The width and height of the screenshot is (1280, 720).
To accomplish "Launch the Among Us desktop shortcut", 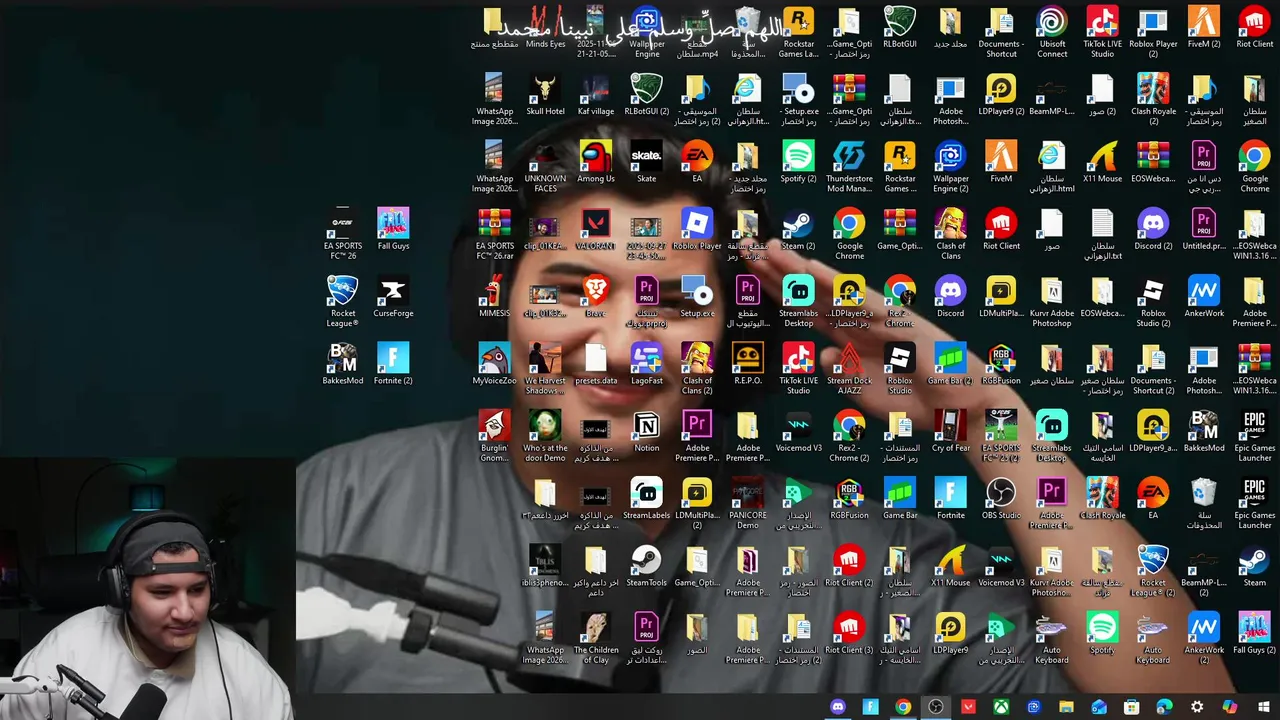I will point(596,162).
